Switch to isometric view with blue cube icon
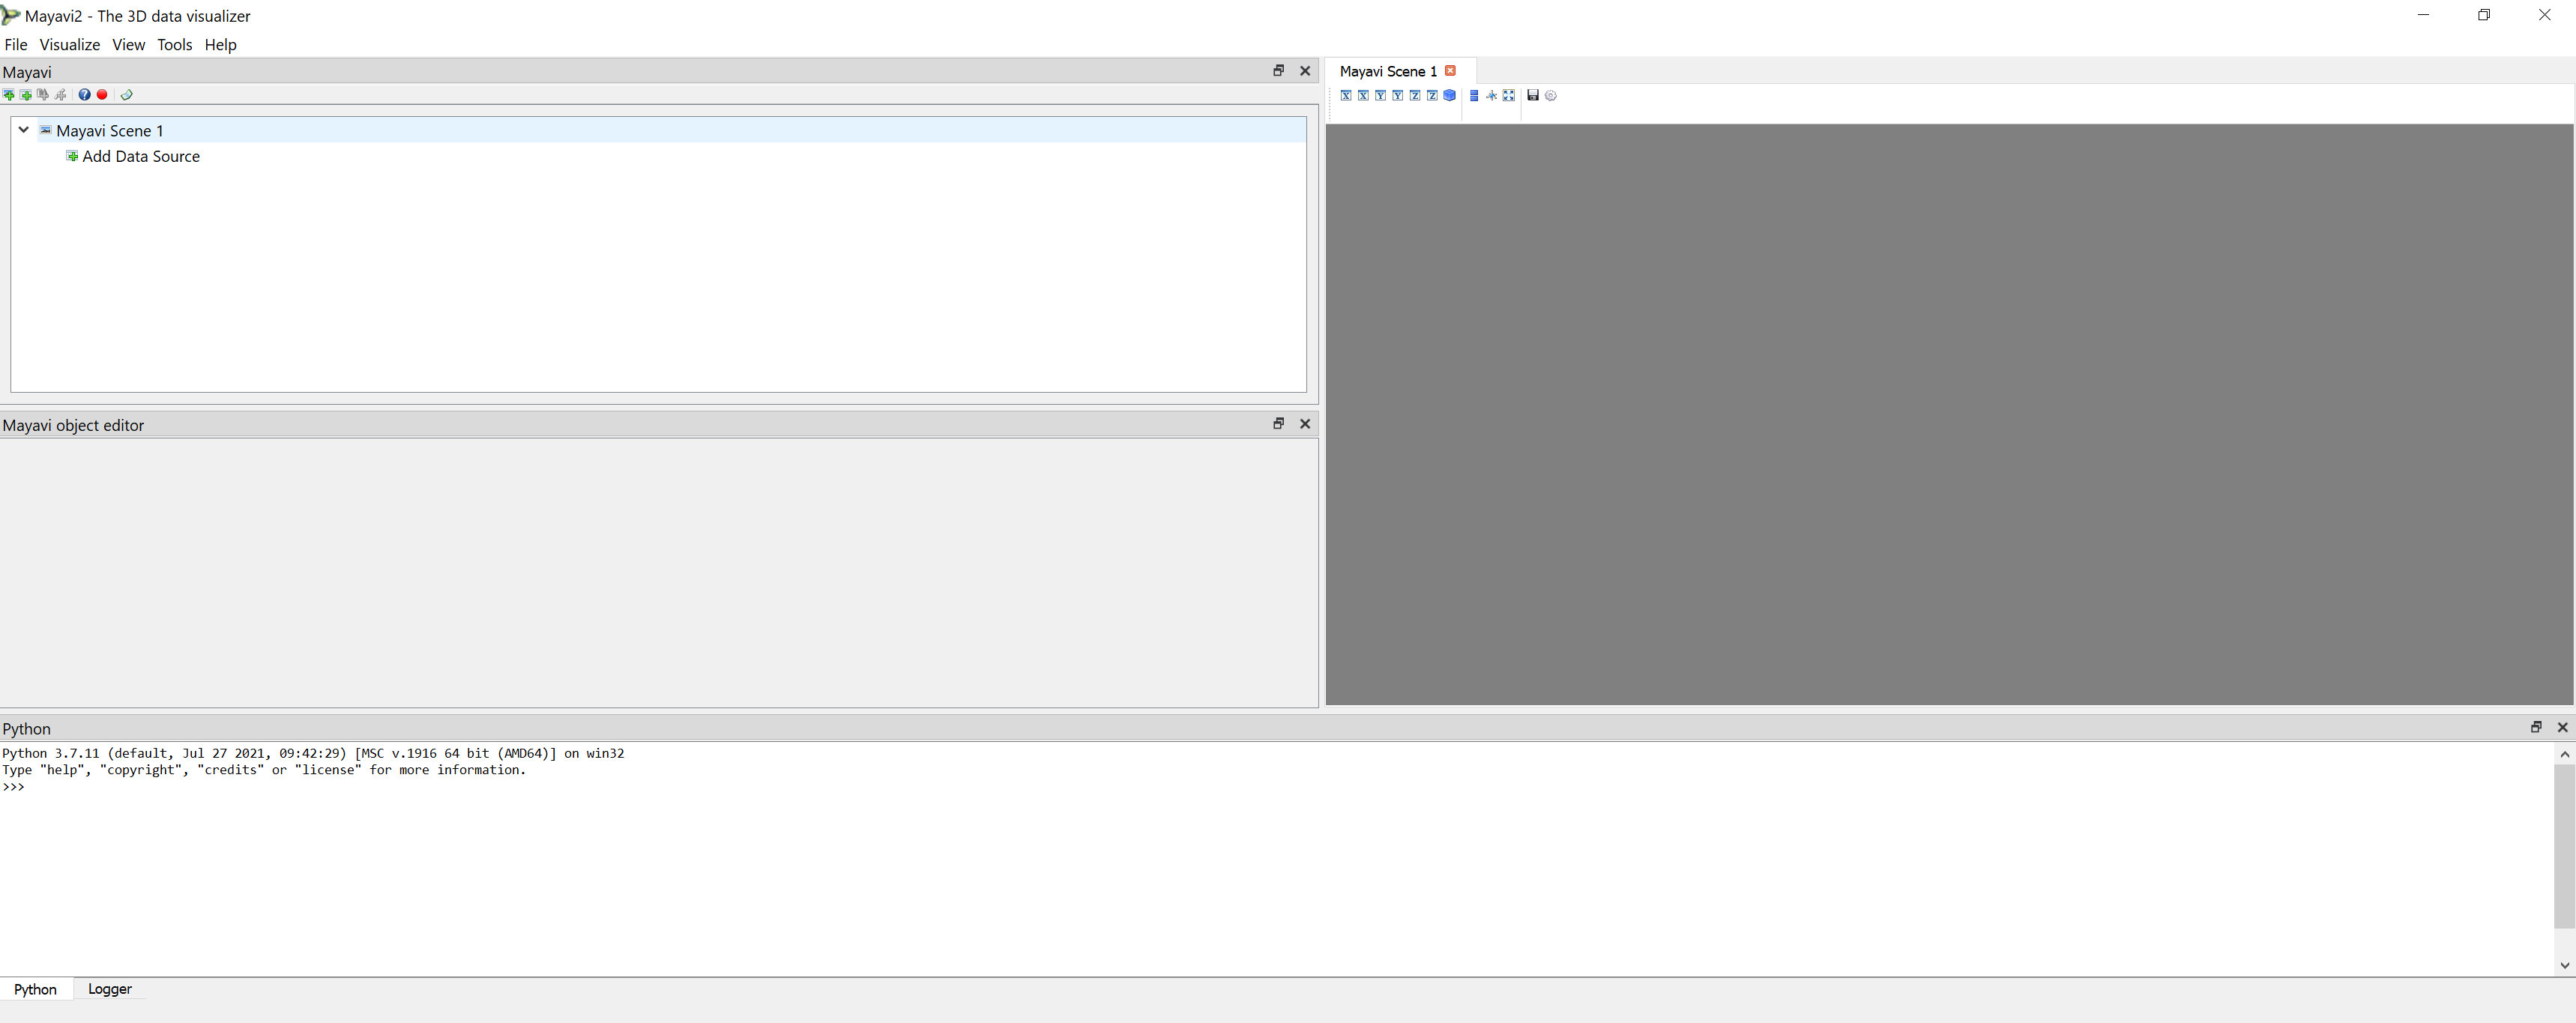The height and width of the screenshot is (1023, 2576). 1449,96
